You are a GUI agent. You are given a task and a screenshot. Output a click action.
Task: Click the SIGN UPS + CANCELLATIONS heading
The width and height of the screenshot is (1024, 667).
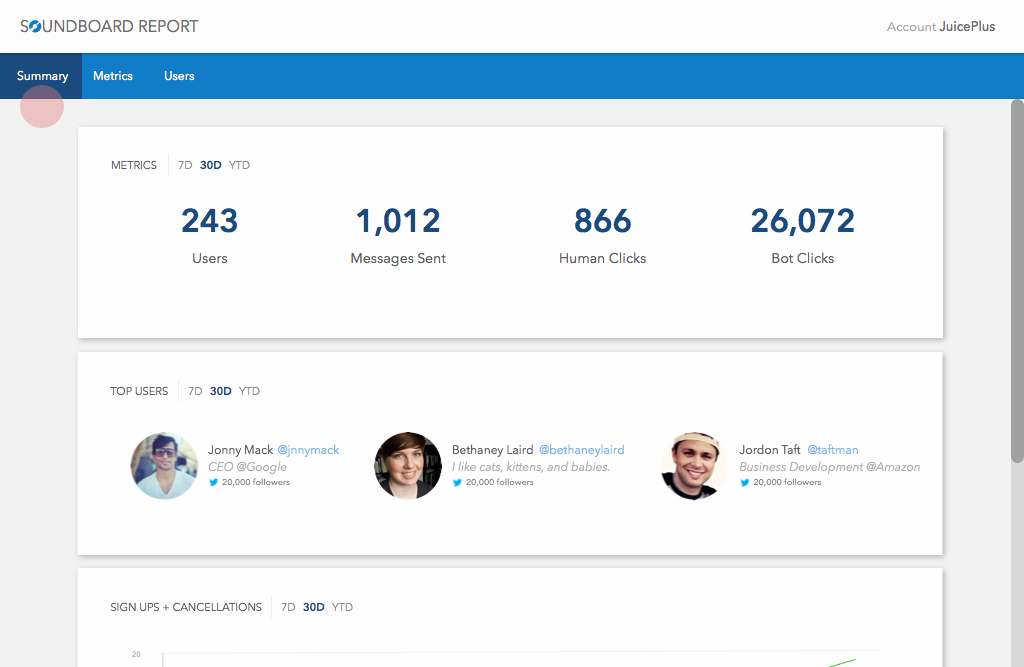(x=186, y=608)
